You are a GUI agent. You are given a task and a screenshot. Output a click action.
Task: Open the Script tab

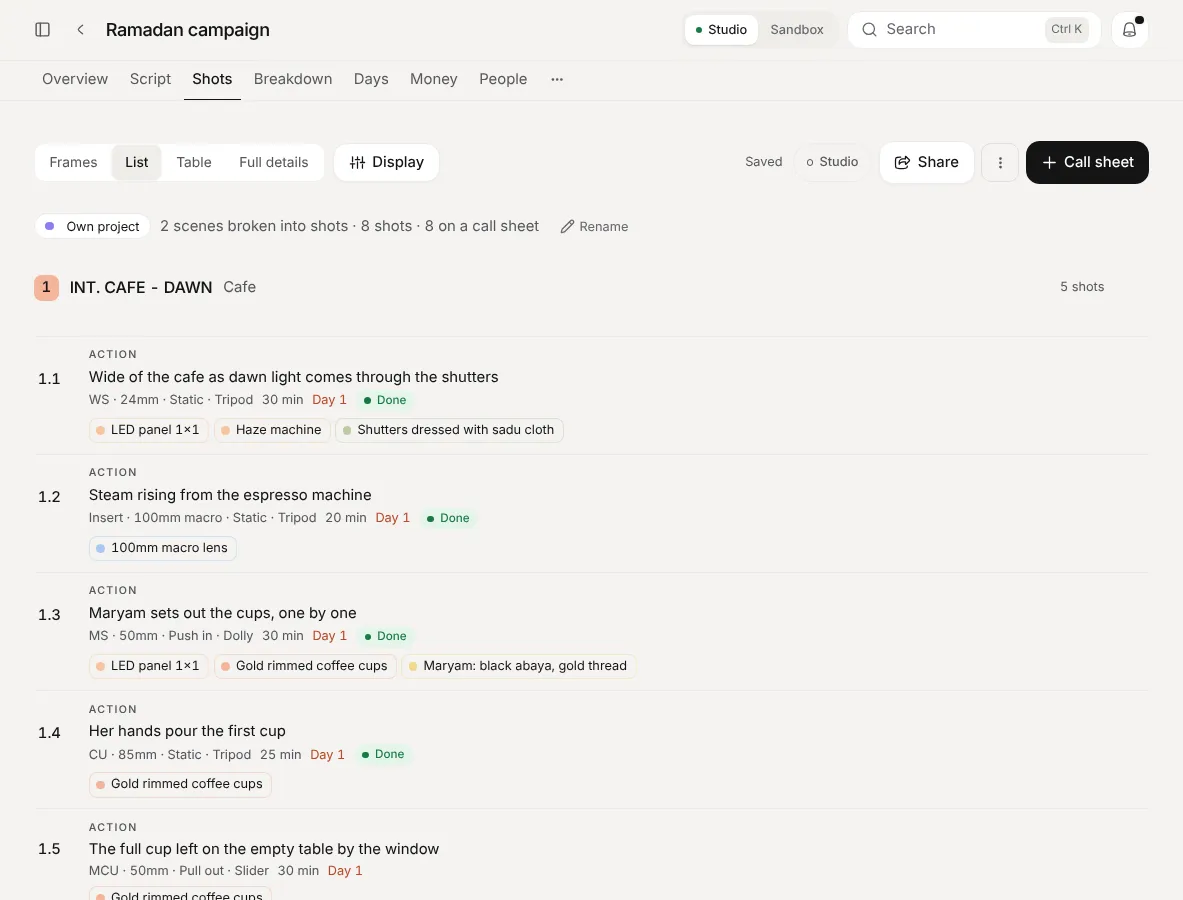coord(150,79)
